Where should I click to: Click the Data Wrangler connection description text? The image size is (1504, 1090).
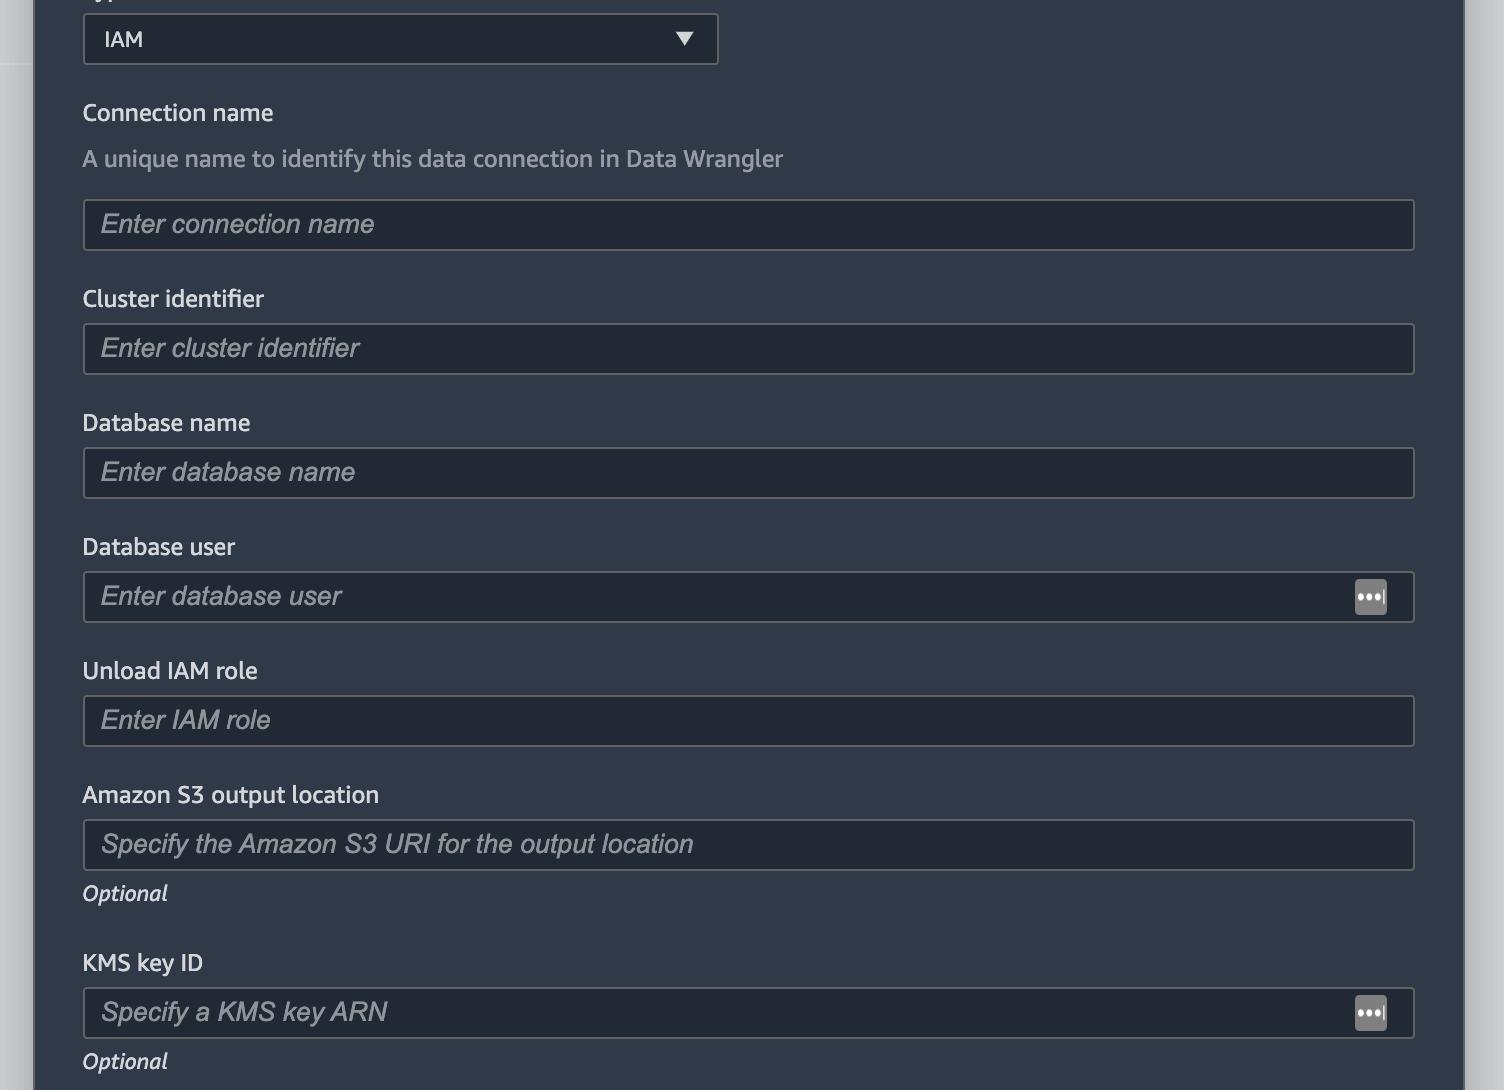pyautogui.click(x=432, y=159)
